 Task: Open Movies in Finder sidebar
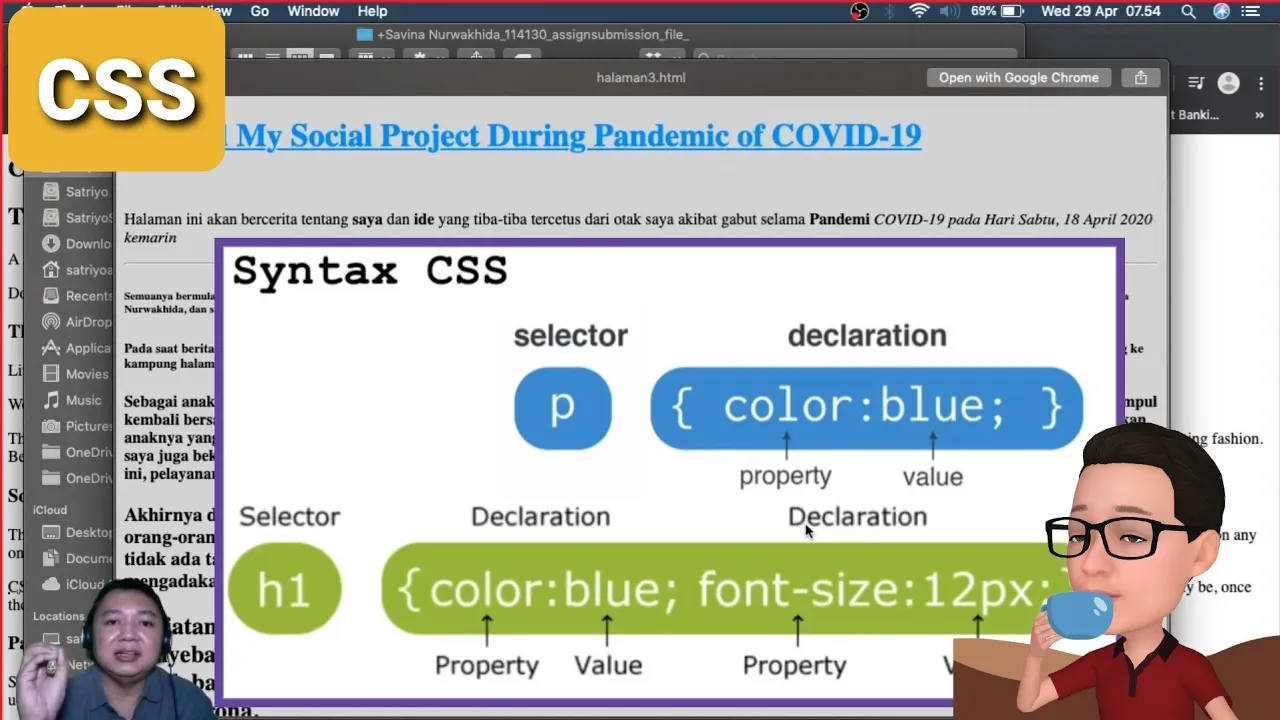(75, 374)
